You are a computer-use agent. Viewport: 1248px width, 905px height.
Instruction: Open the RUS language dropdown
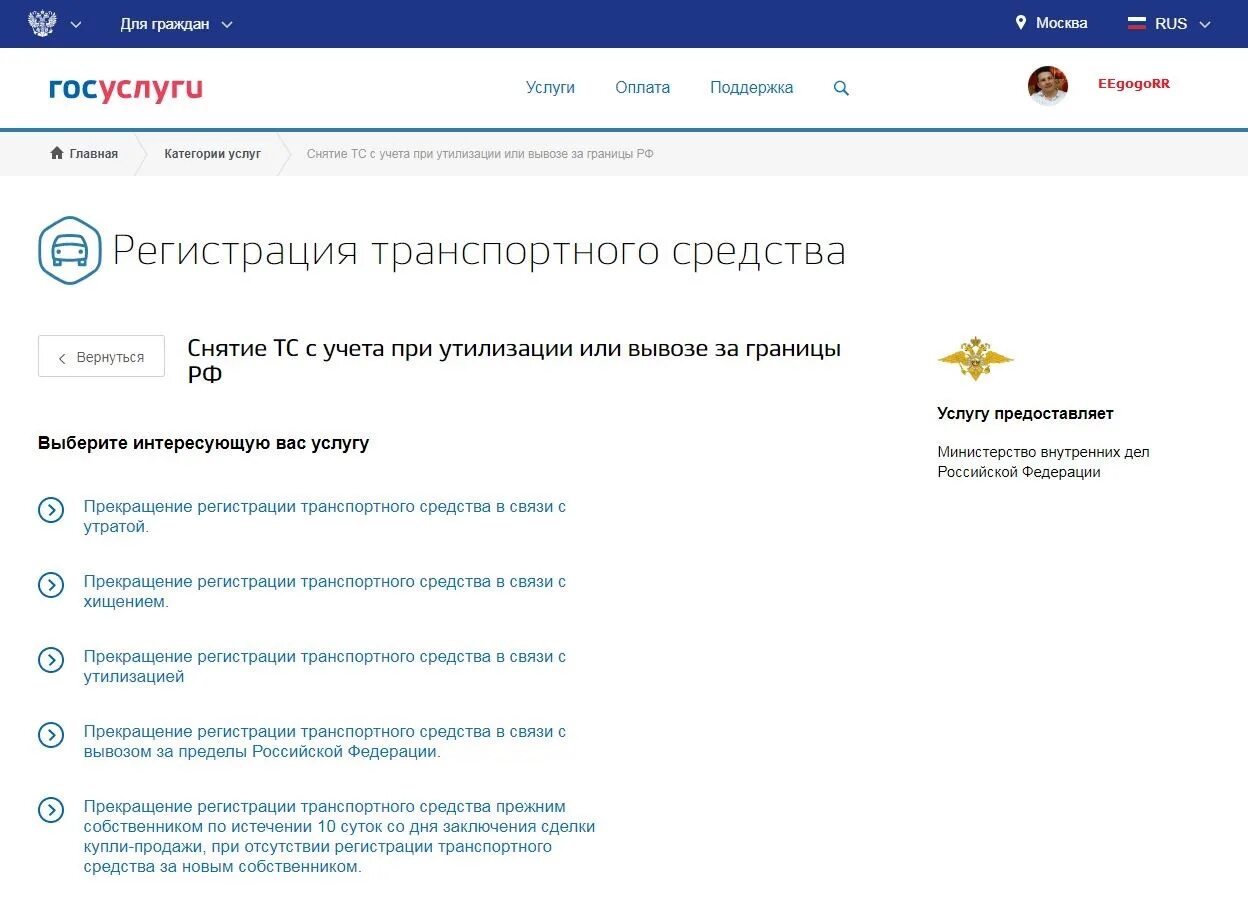pyautogui.click(x=1183, y=24)
